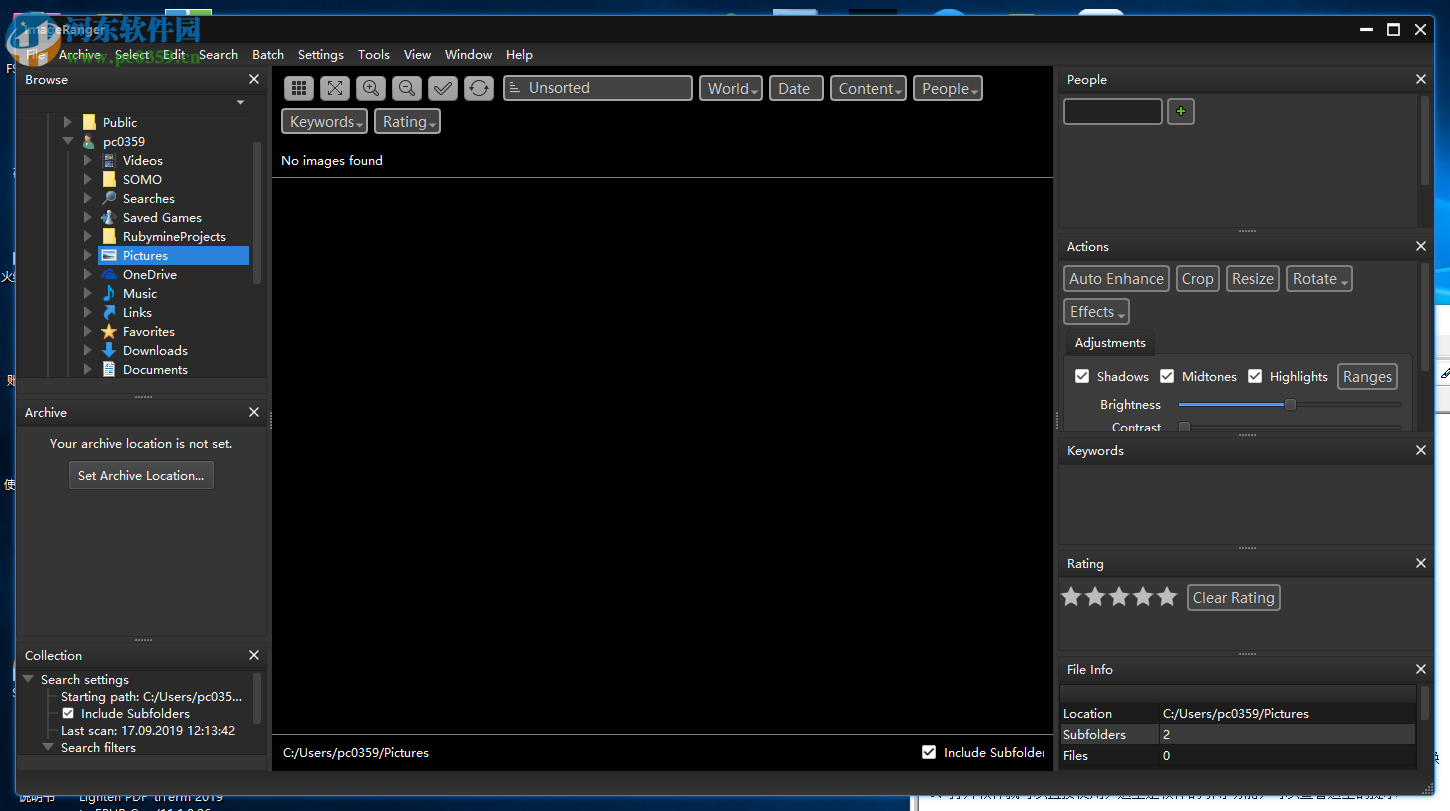Expand the Pictures folder in Browse tree
Screen dimensions: 1450x811
88,255
